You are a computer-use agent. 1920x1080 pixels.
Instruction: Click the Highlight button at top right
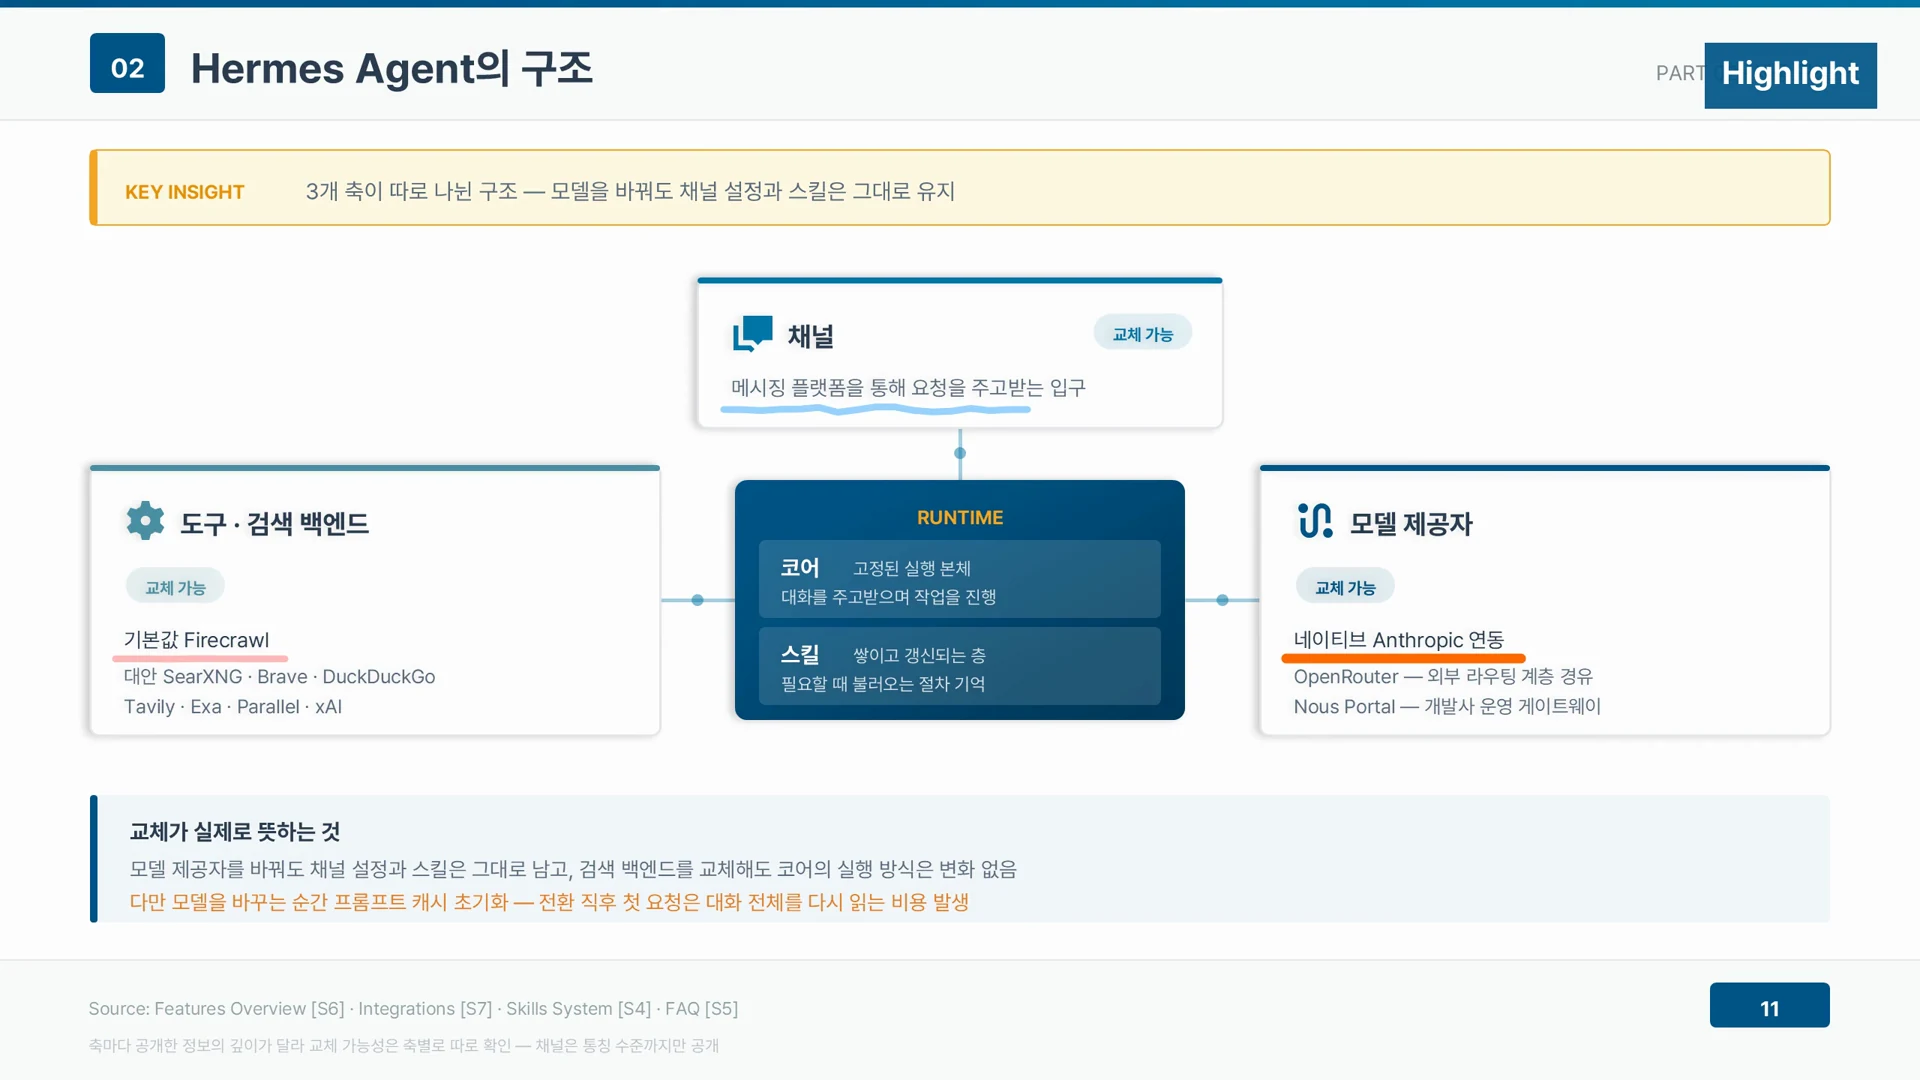point(1790,75)
